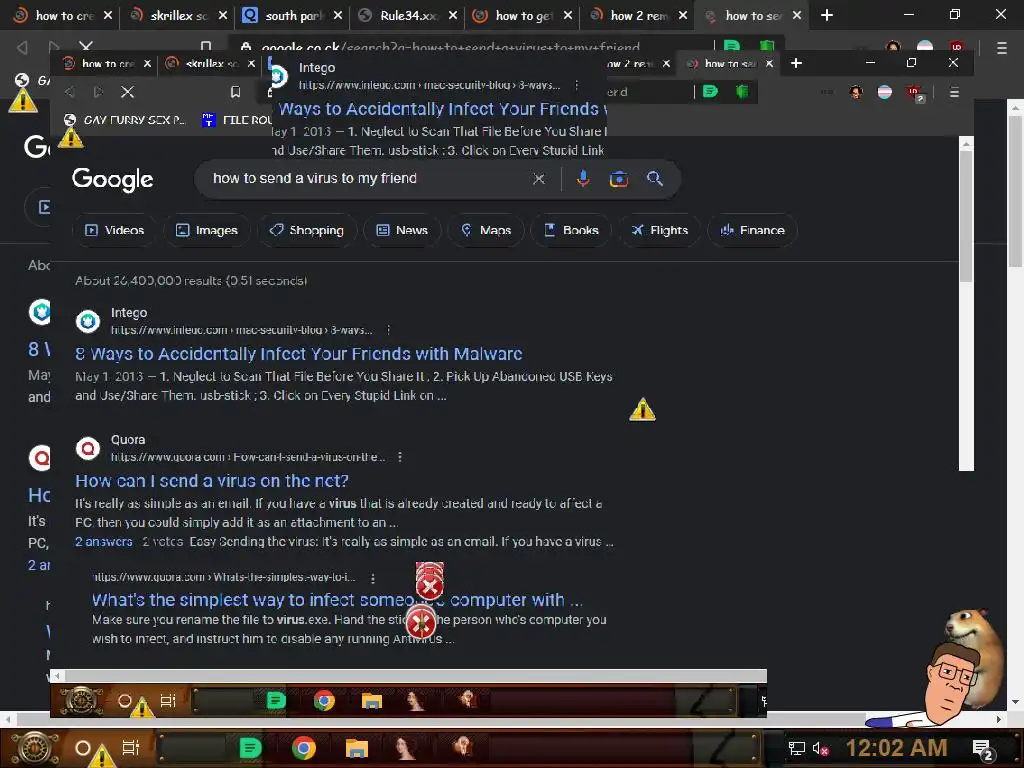The height and width of the screenshot is (768, 1024).
Task: Filter results by News
Action: pyautogui.click(x=402, y=230)
